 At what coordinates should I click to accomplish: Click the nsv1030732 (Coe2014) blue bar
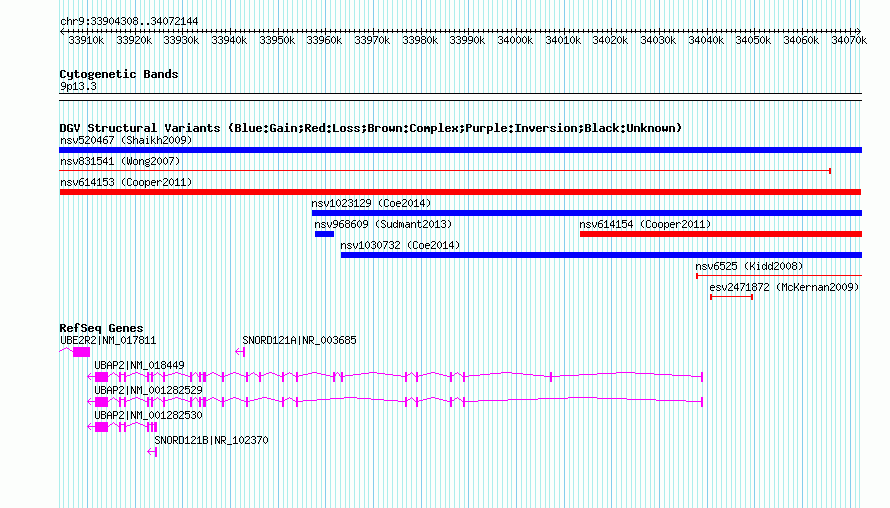tap(601, 255)
